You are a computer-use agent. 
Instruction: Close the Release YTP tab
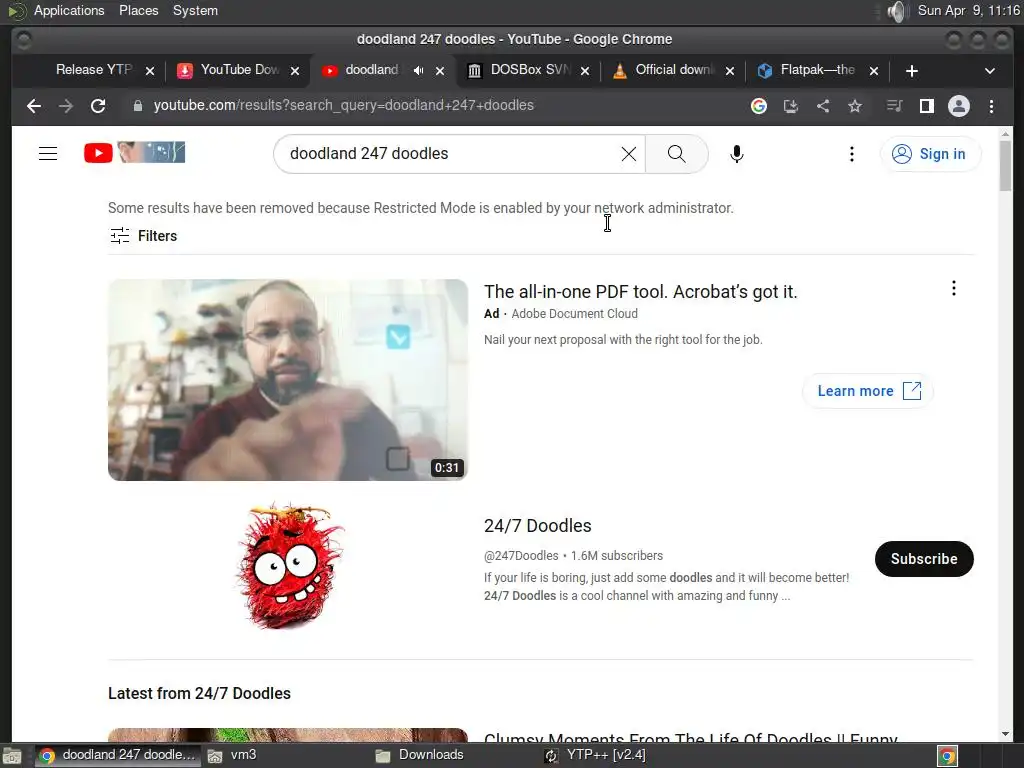(x=150, y=71)
